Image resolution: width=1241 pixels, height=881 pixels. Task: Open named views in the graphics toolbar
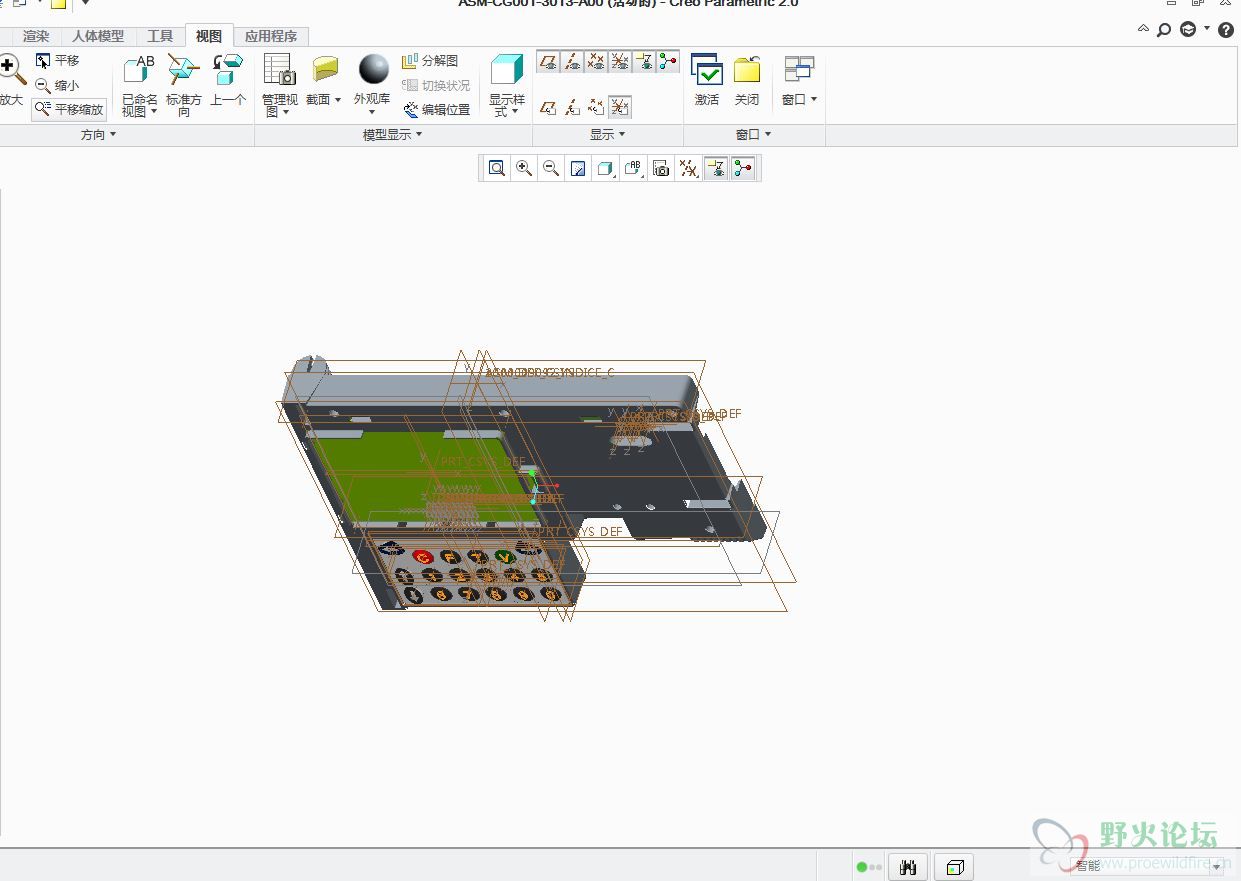click(633, 169)
